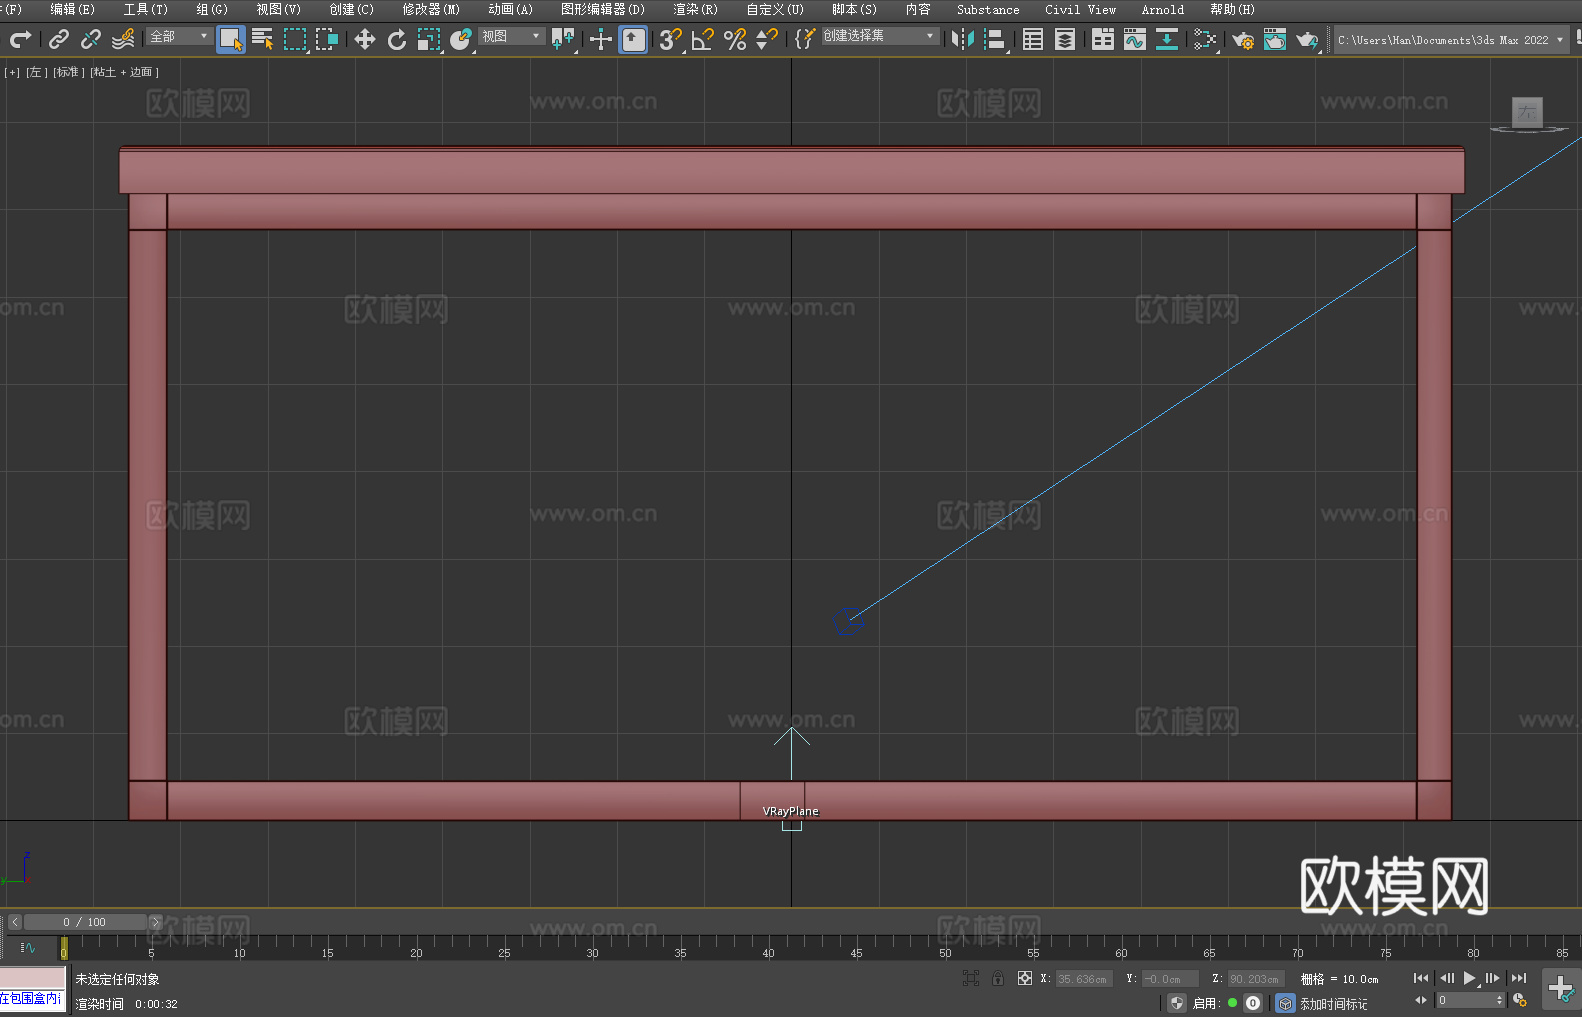This screenshot has width=1582, height=1017.
Task: Toggle the Spinner Snap button
Action: click(x=767, y=39)
